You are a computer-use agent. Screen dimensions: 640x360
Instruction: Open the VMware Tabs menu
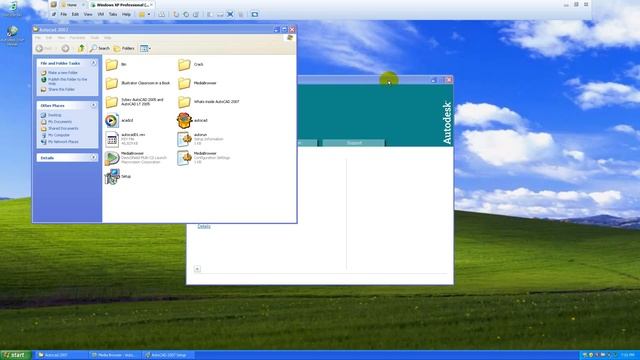[113, 14]
